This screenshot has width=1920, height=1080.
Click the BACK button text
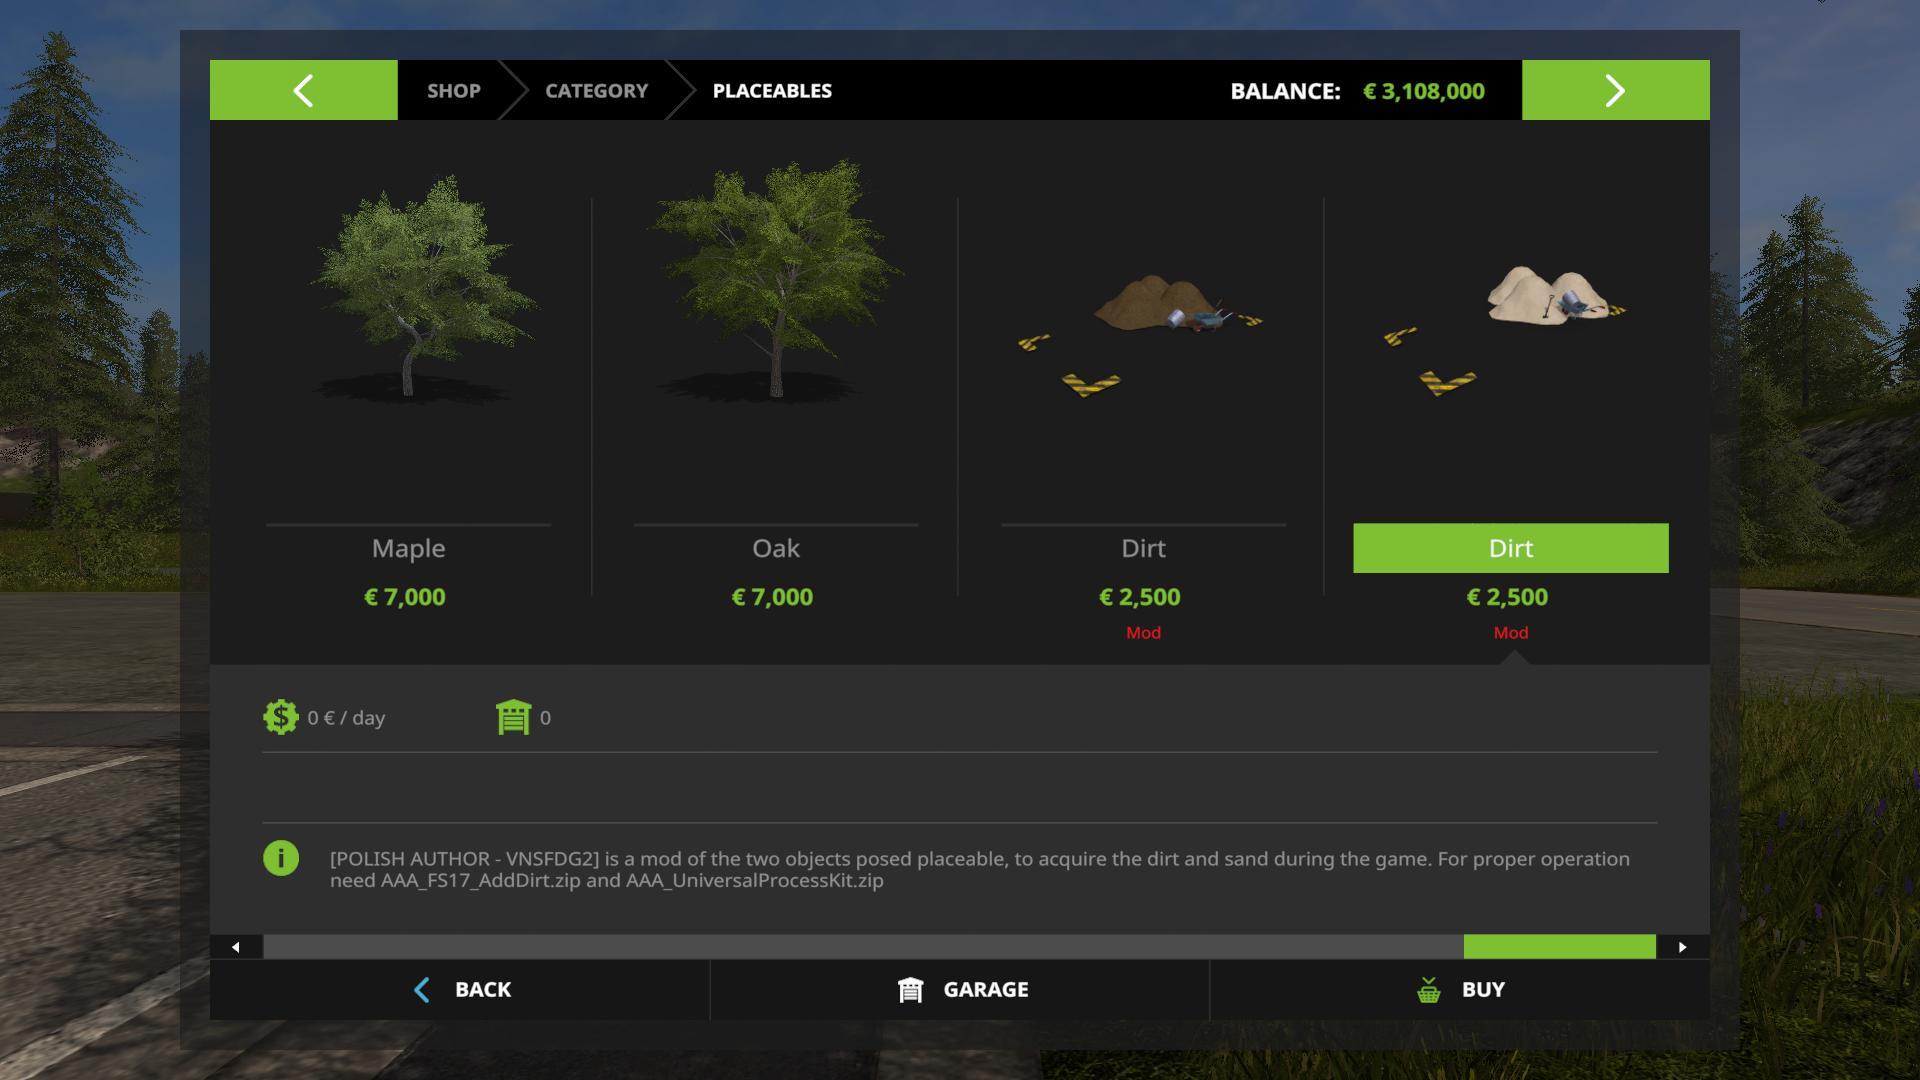pos(483,989)
